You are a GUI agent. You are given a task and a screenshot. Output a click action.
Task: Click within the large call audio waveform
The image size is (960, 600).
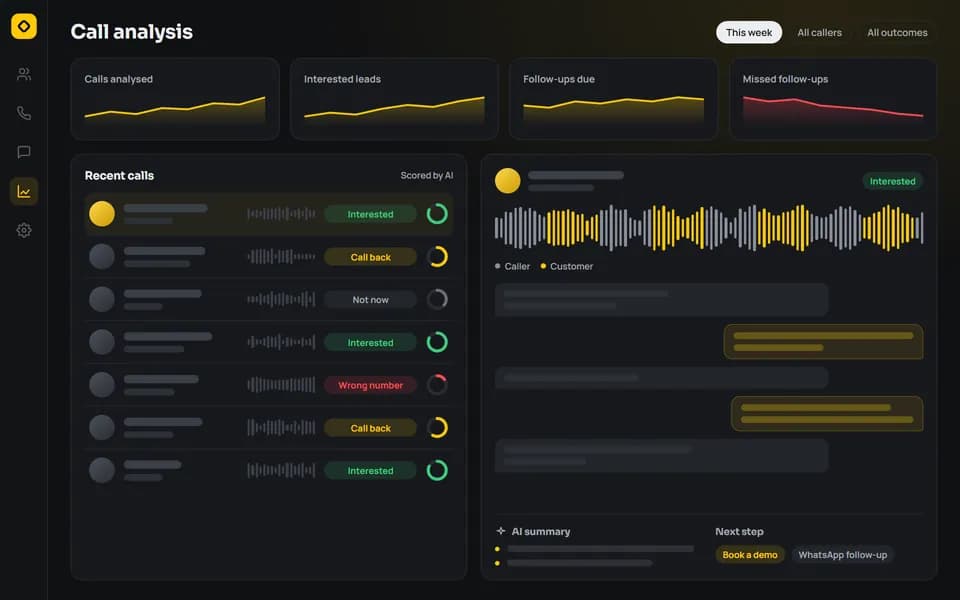point(709,228)
